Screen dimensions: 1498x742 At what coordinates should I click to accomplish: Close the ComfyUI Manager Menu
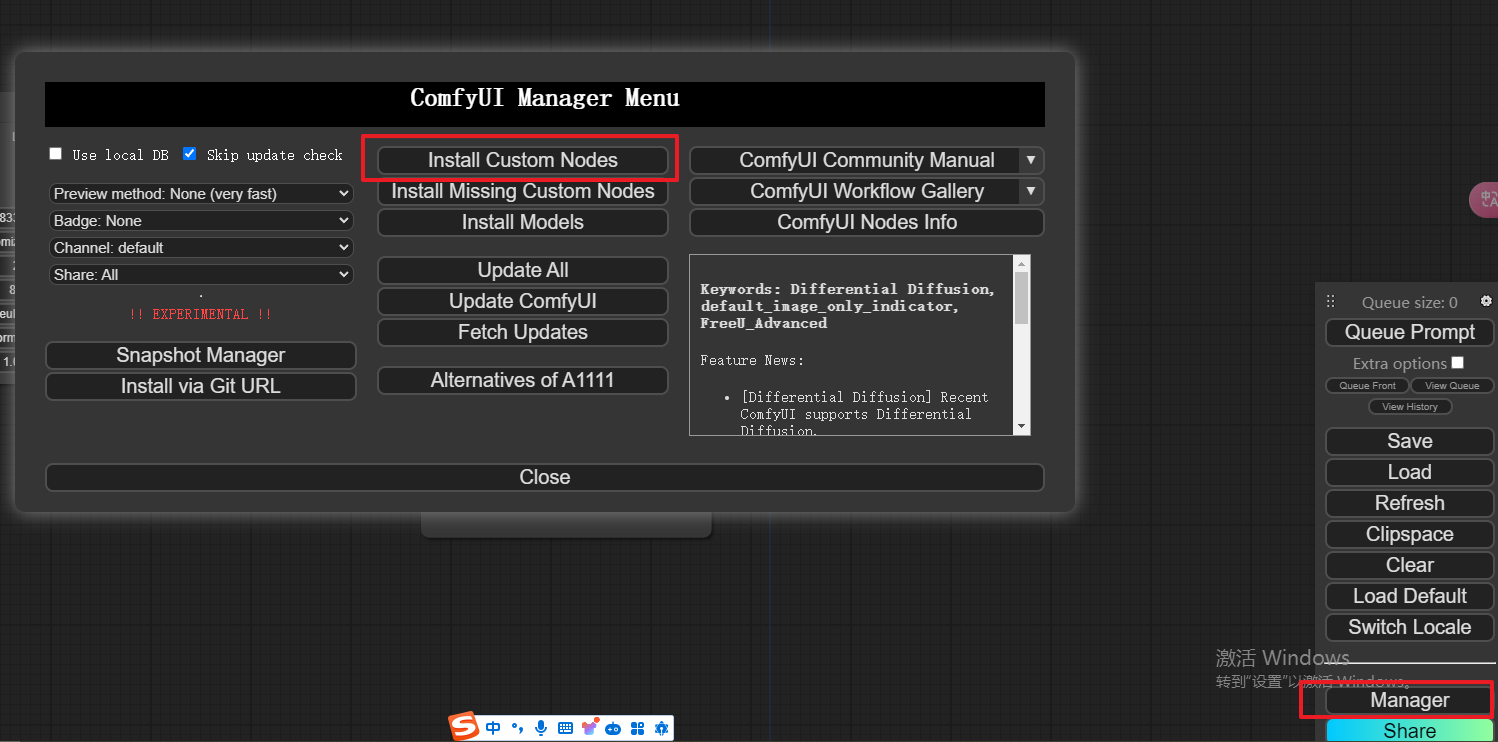click(545, 477)
